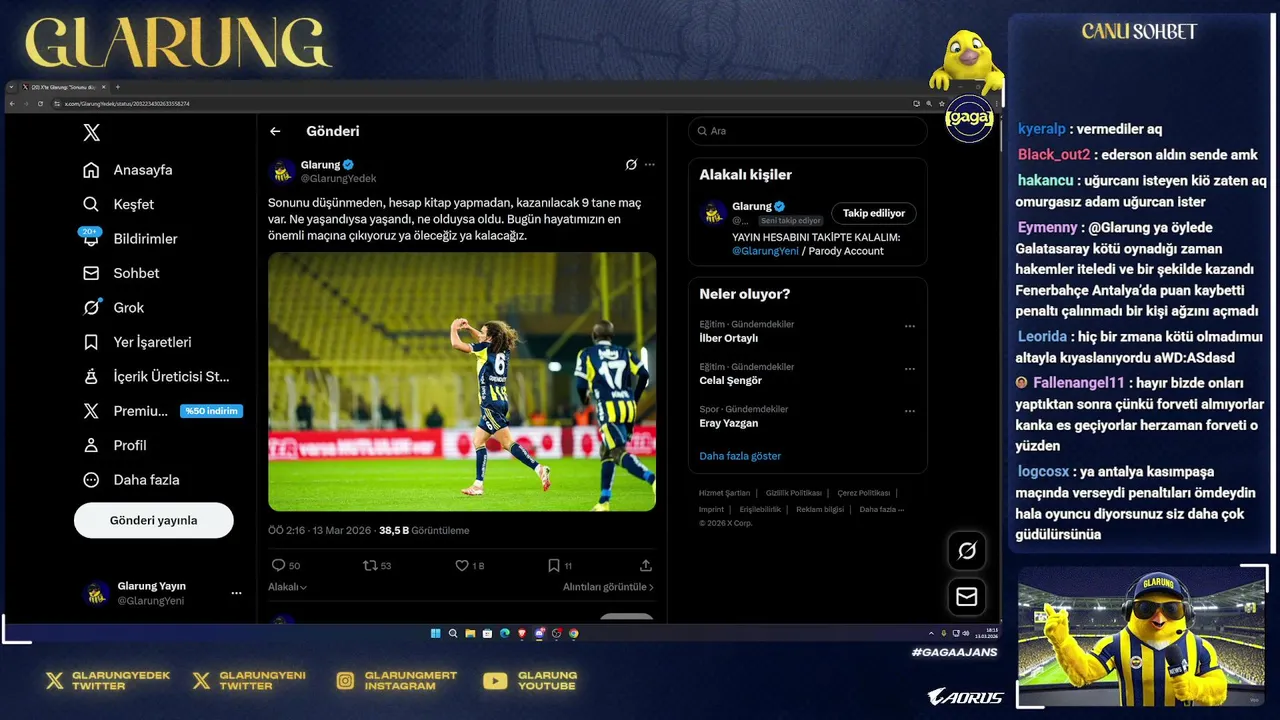
Task: Open the browser tab list chevron
Action: (11, 87)
